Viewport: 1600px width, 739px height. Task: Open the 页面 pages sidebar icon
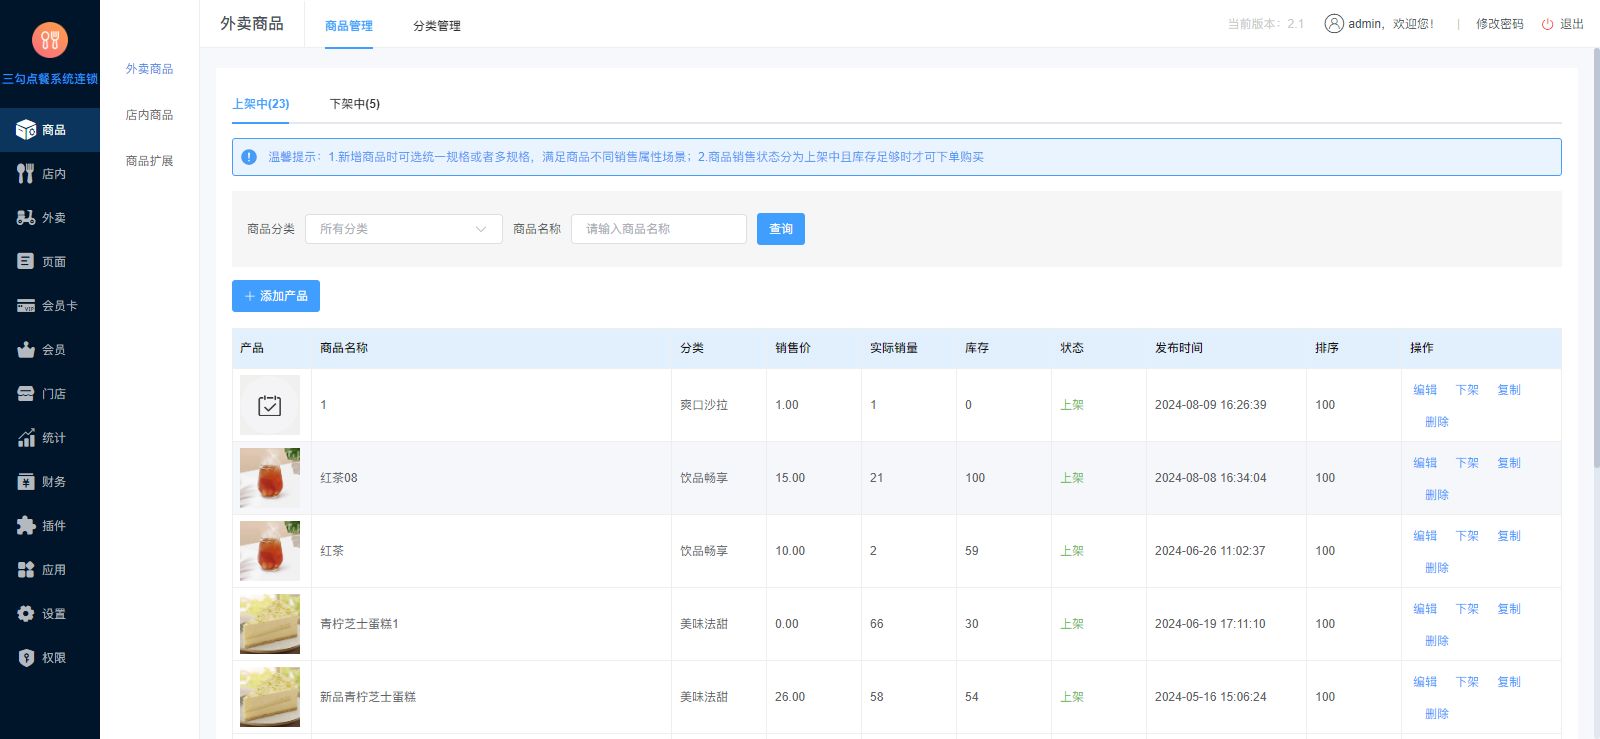(x=26, y=262)
